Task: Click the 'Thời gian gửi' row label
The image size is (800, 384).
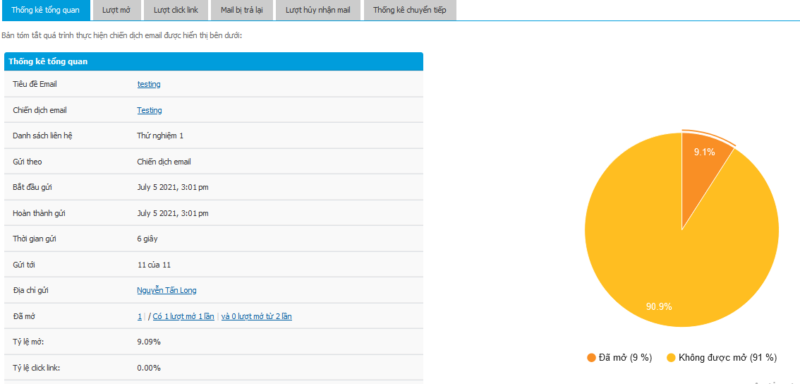Action: [34, 239]
